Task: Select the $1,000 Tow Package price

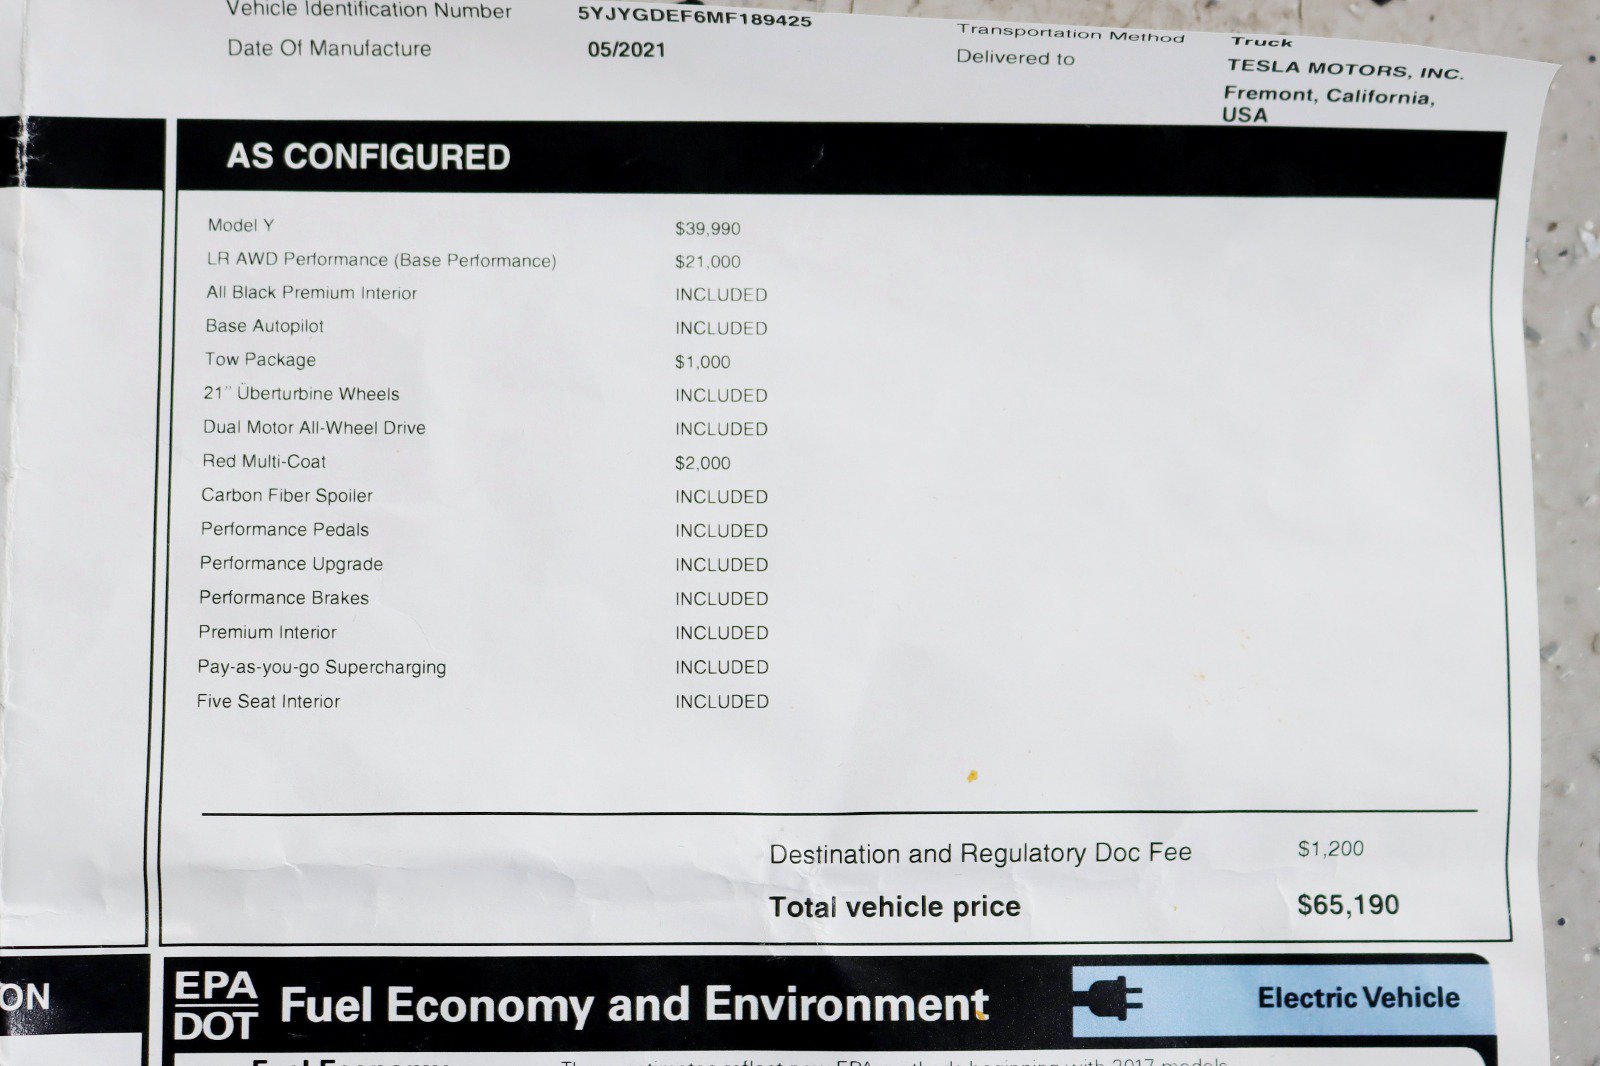Action: click(703, 362)
